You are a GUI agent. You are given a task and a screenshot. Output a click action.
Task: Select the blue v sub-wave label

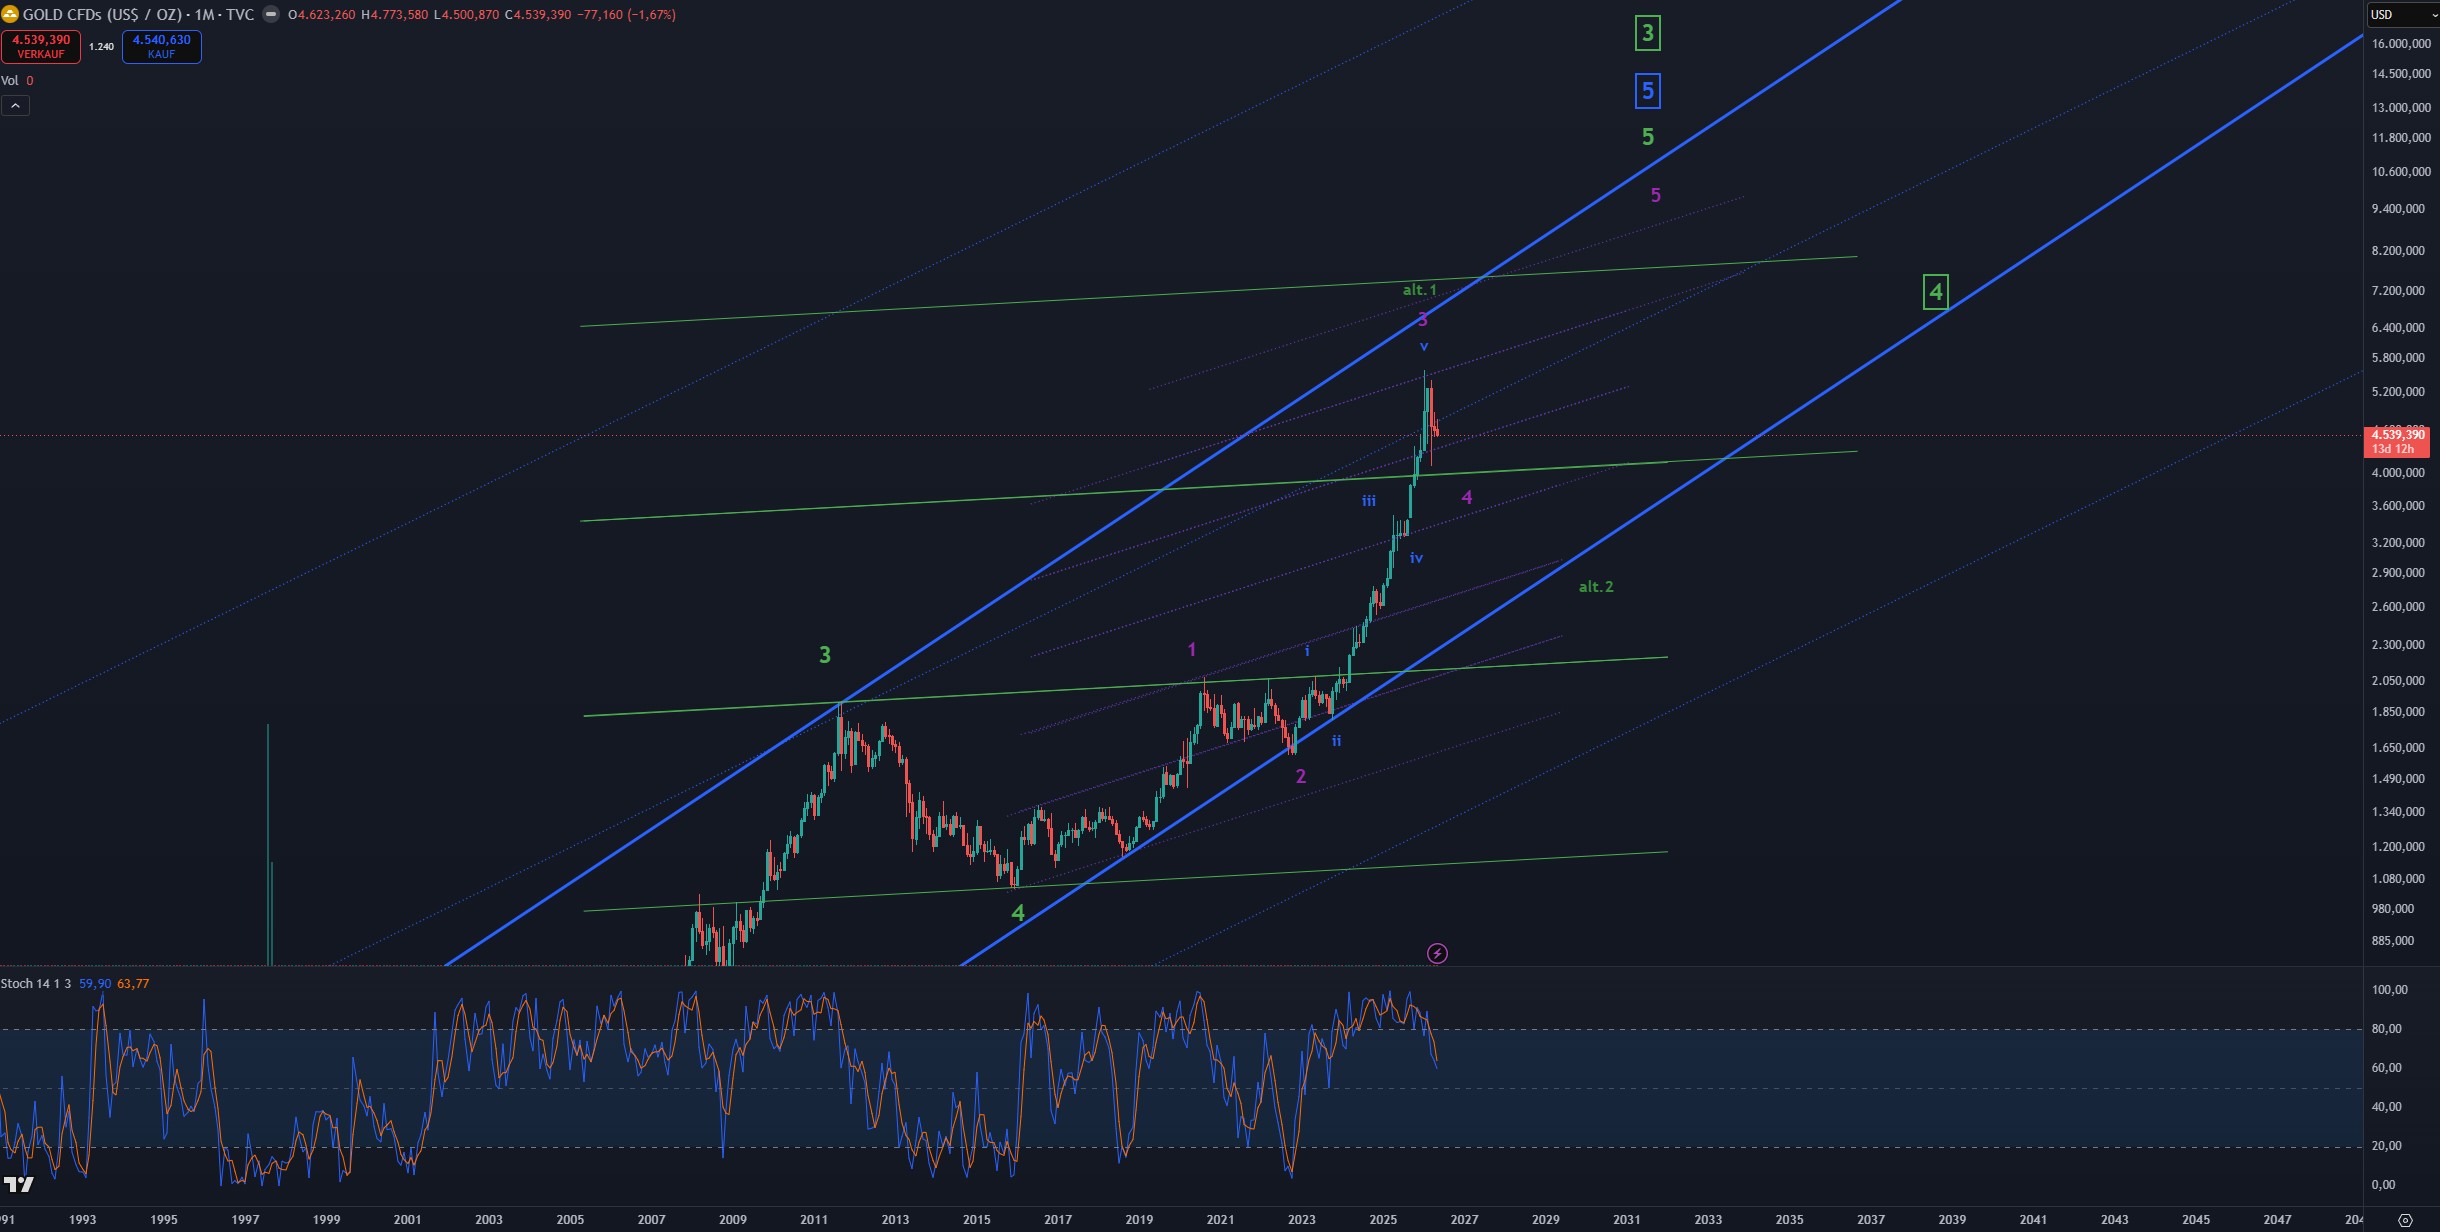click(1424, 346)
